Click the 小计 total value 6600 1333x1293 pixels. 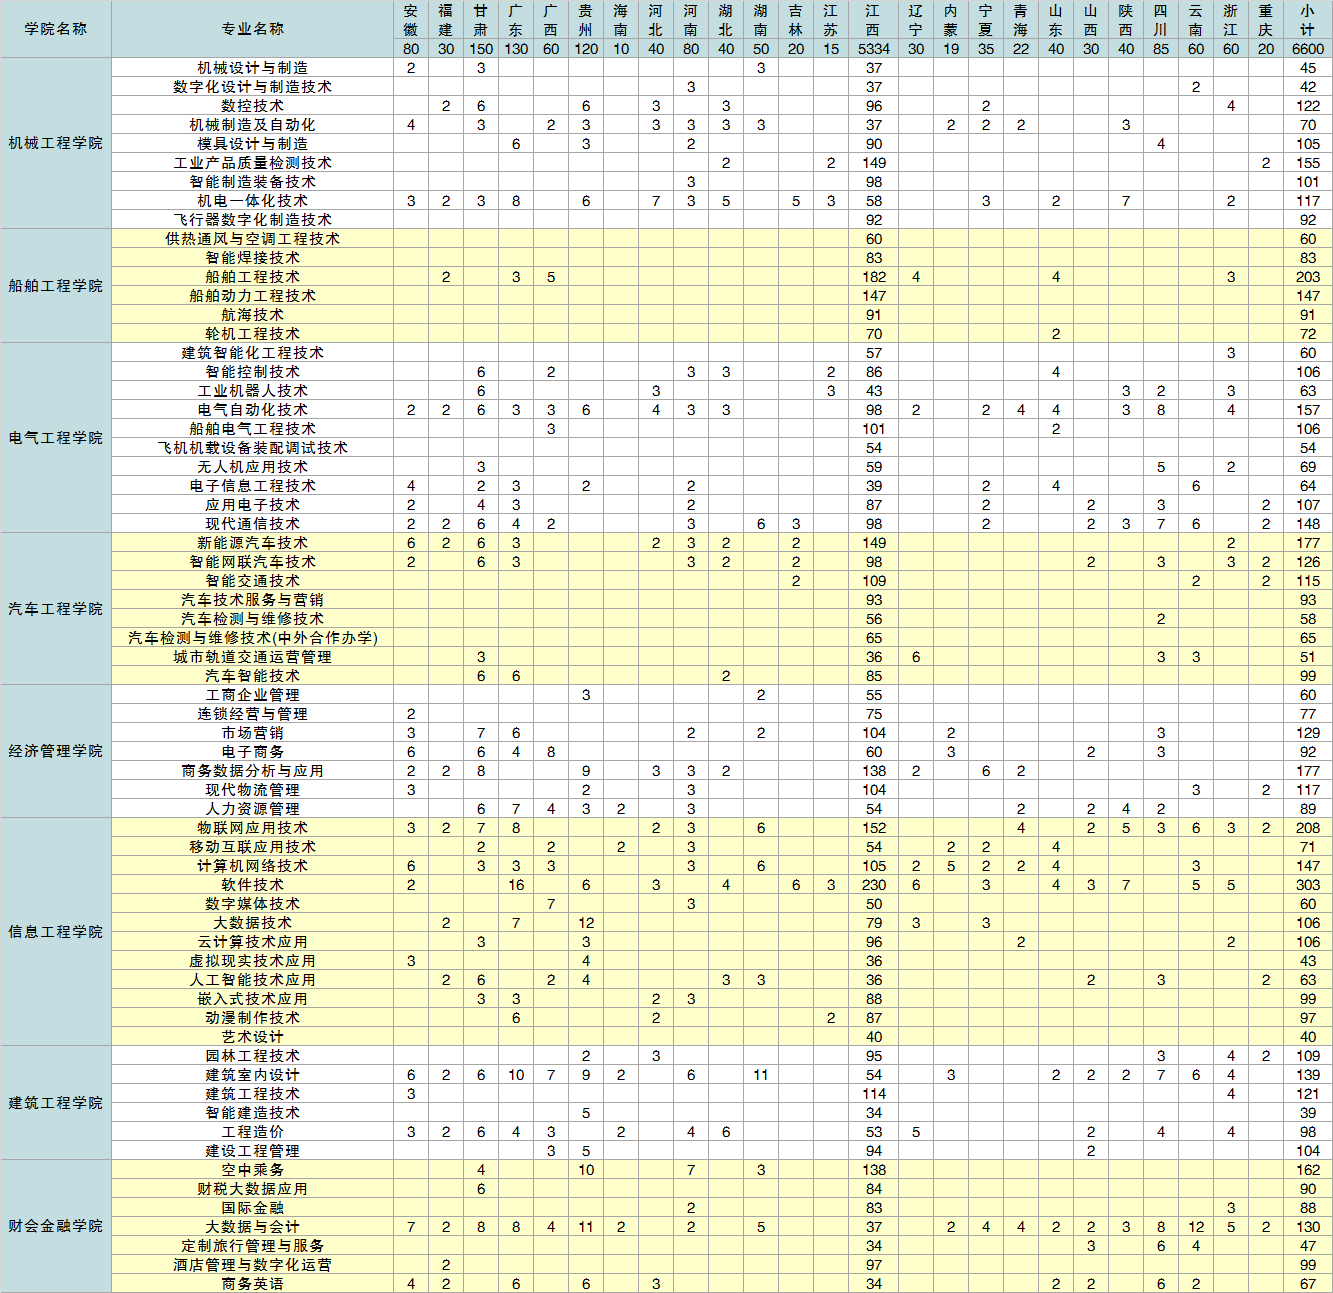point(1308,49)
